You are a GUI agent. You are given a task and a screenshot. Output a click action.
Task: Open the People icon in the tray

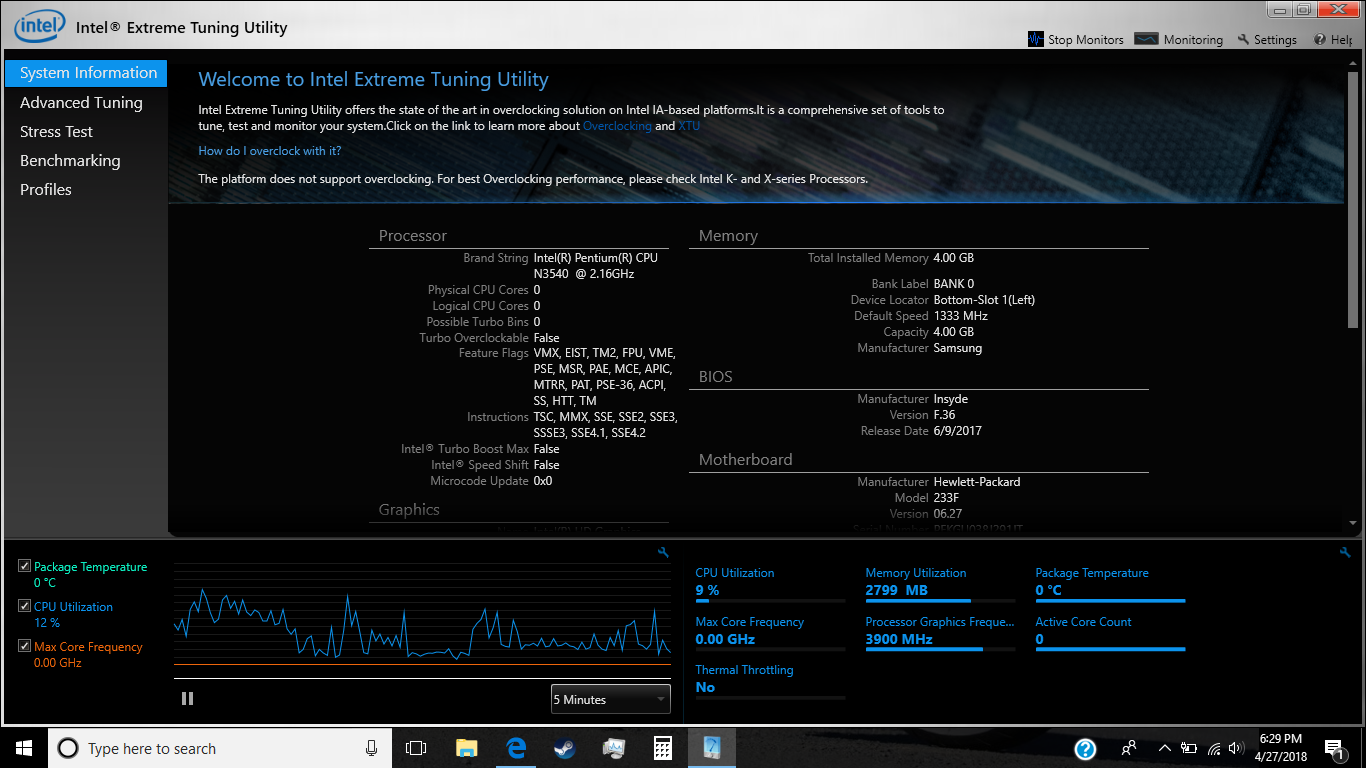1129,748
